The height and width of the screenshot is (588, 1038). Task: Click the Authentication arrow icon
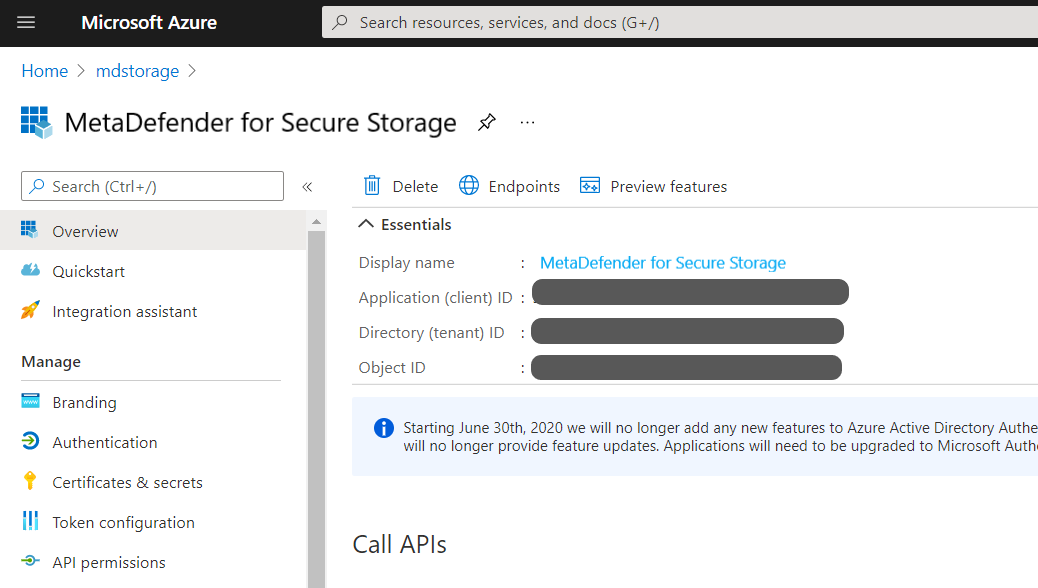tap(30, 440)
